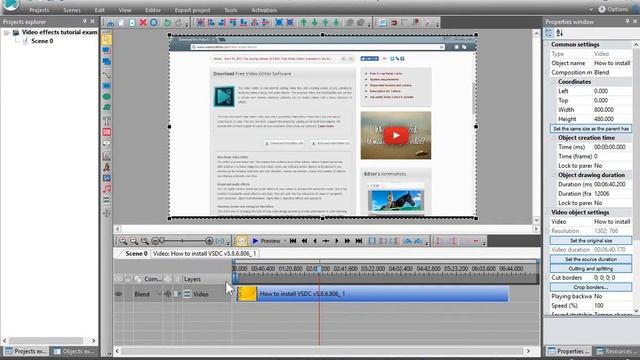Select the line drawing tool
This screenshot has width=640, height=360.
(x=107, y=75)
